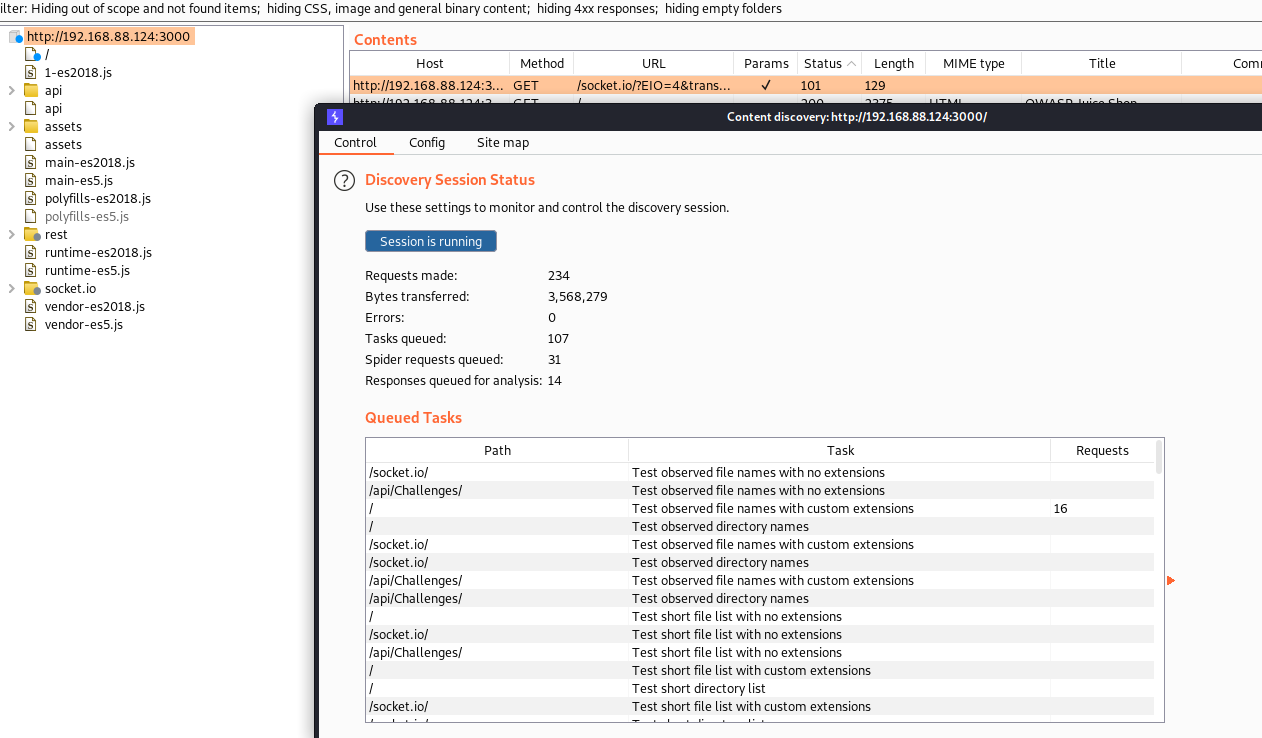Select the rest folder icon in site tree

coord(31,235)
